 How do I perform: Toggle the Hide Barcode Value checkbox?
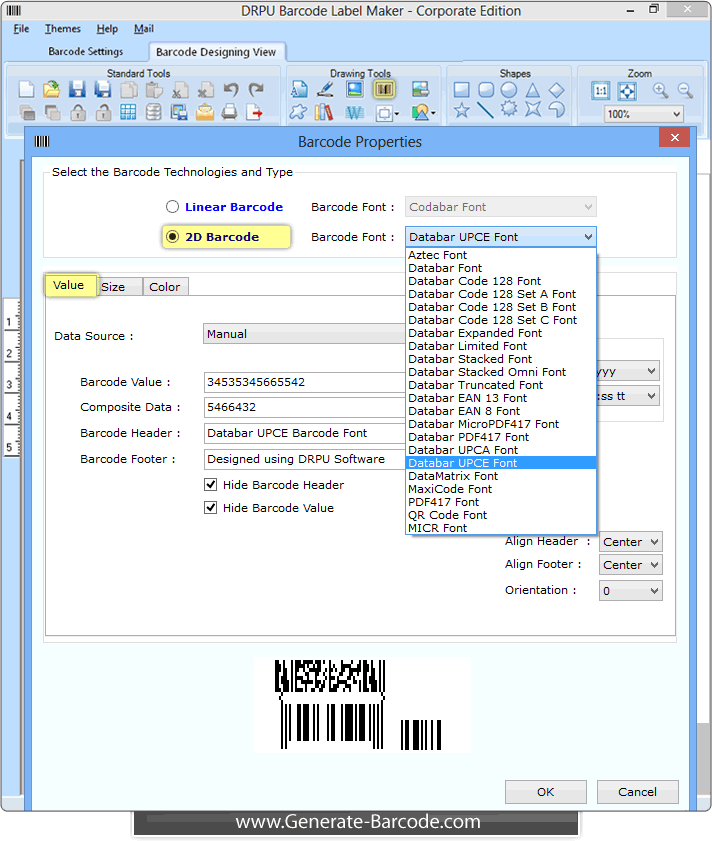coord(211,508)
